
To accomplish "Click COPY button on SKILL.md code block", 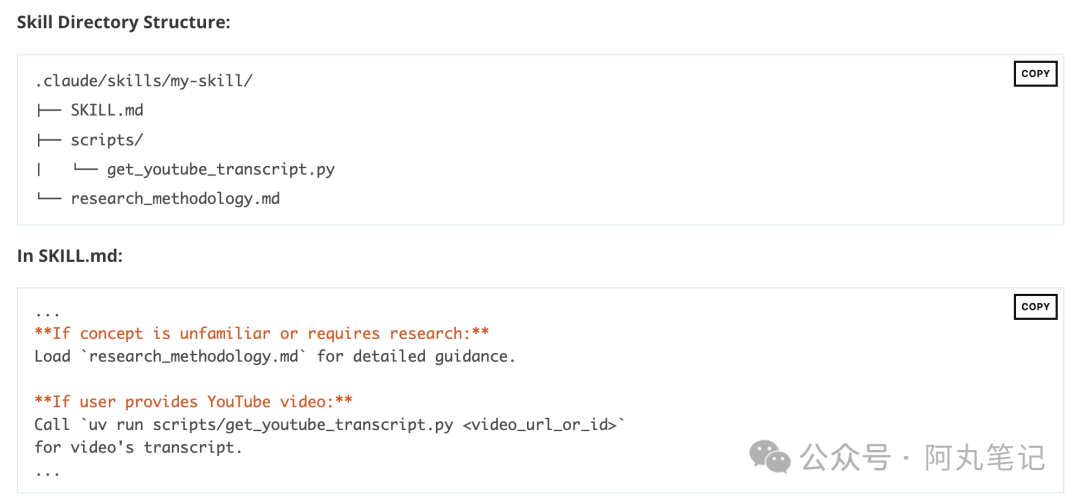I will 1035,307.
